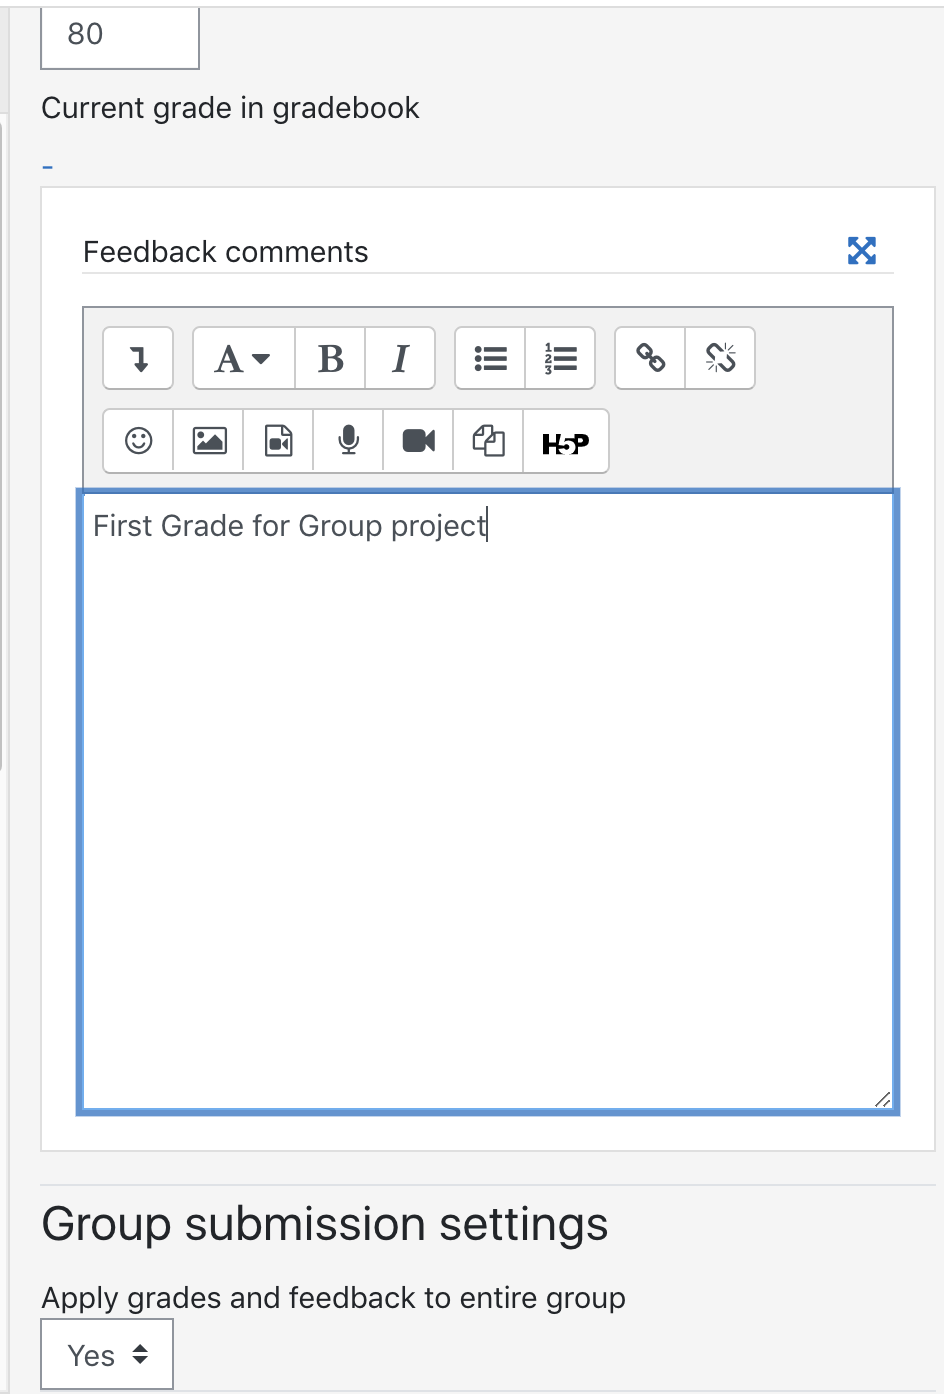Remove link with the unlink icon
The image size is (944, 1394).
(720, 358)
